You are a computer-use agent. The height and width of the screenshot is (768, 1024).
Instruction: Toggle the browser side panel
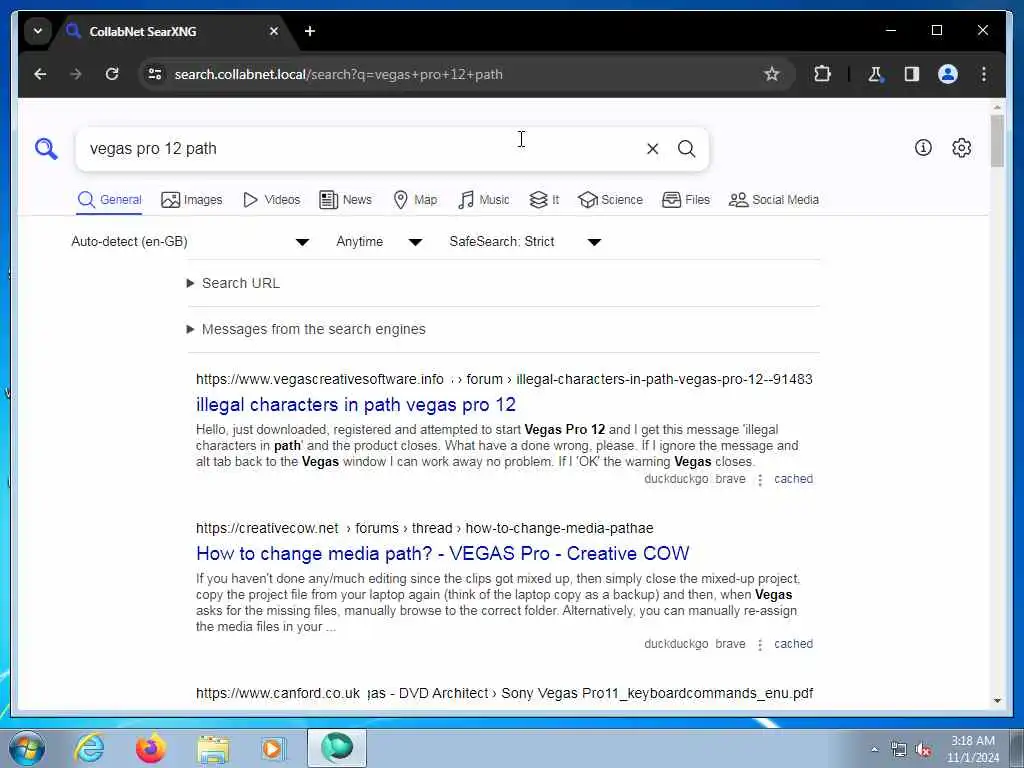pyautogui.click(x=912, y=74)
